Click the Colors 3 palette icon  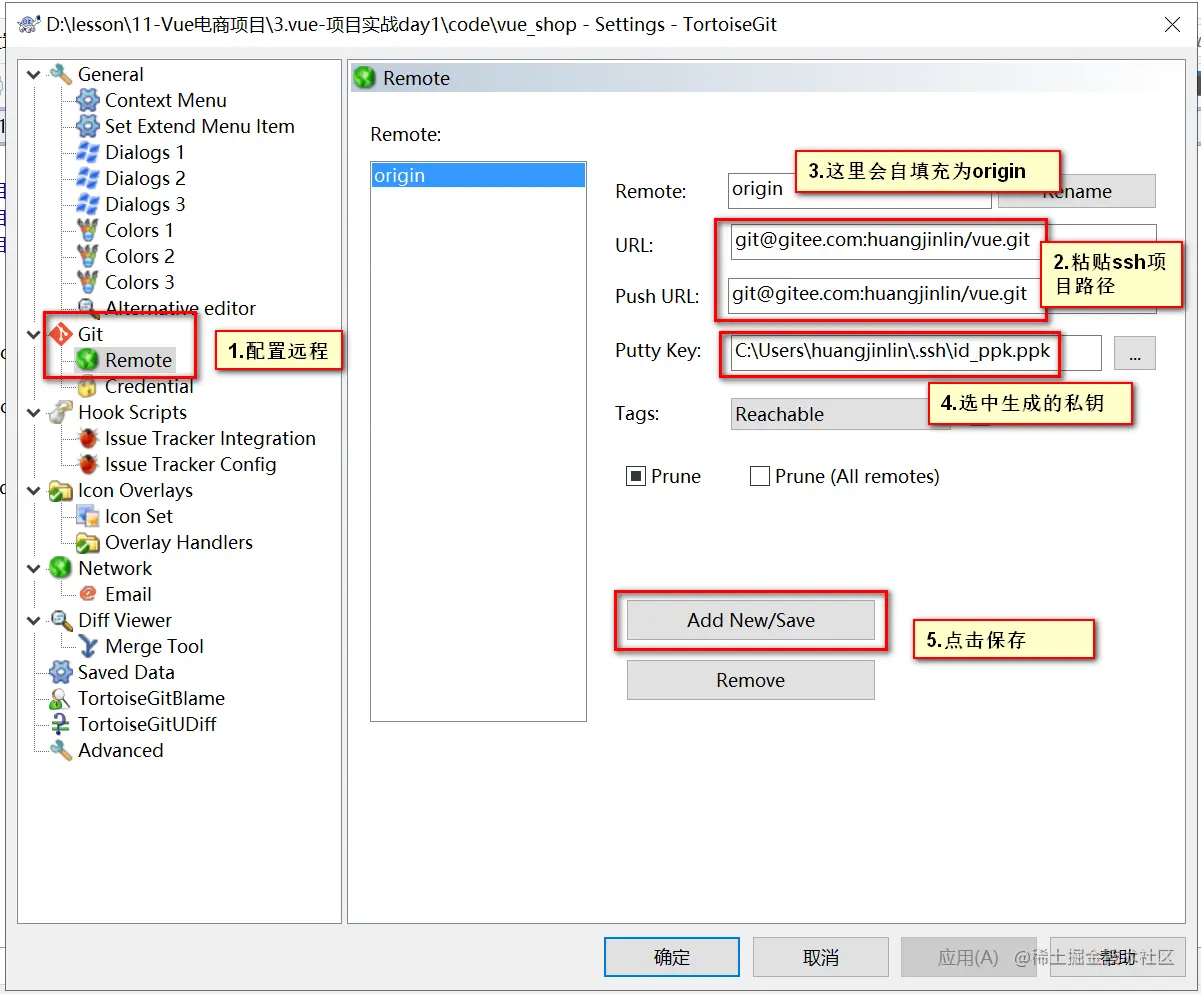coord(88,282)
